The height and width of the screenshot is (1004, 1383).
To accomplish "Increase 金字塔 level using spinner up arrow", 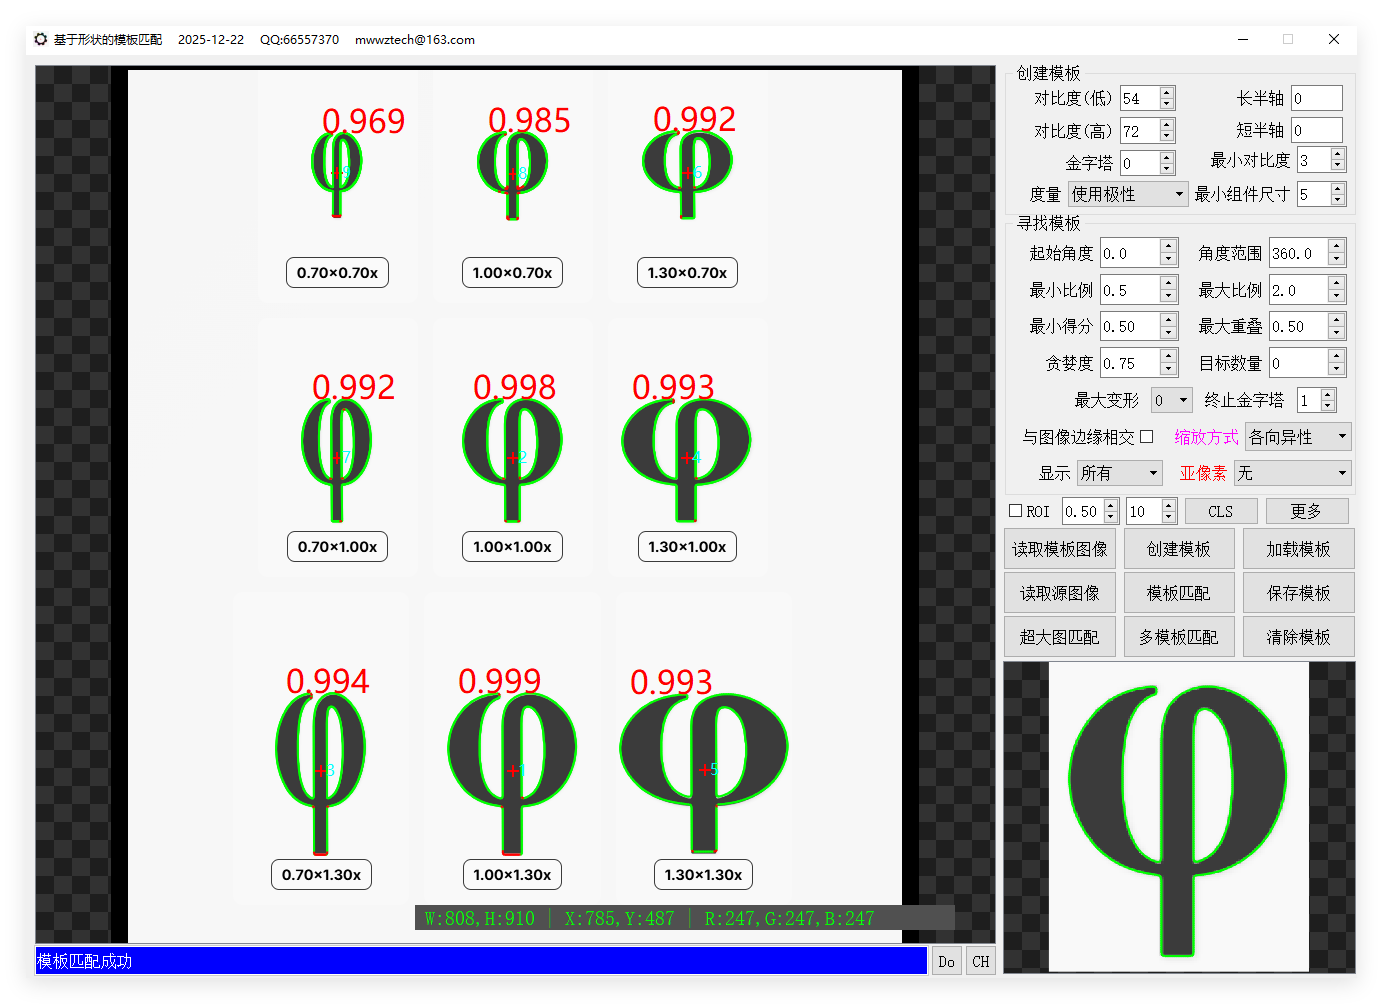I will tap(1166, 158).
